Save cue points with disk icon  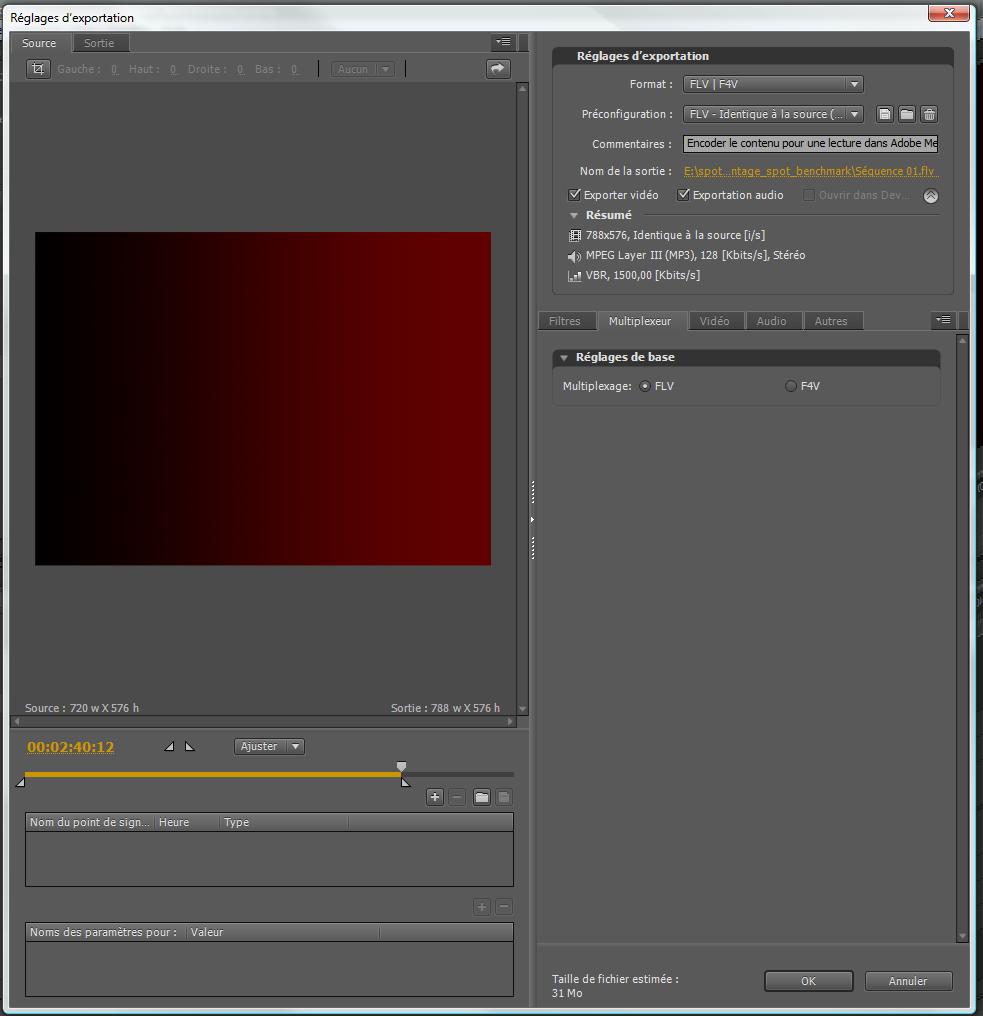pyautogui.click(x=503, y=797)
